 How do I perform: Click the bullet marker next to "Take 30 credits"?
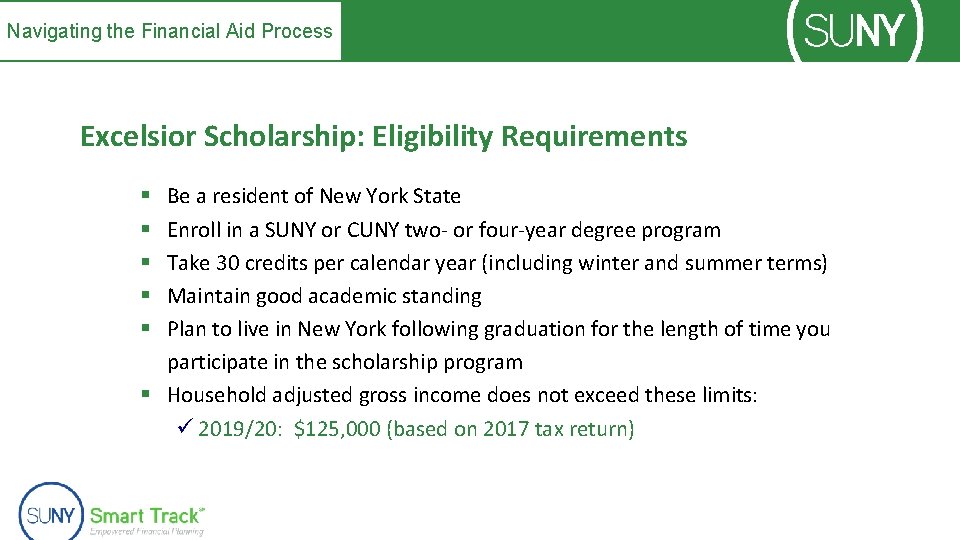[146, 263]
